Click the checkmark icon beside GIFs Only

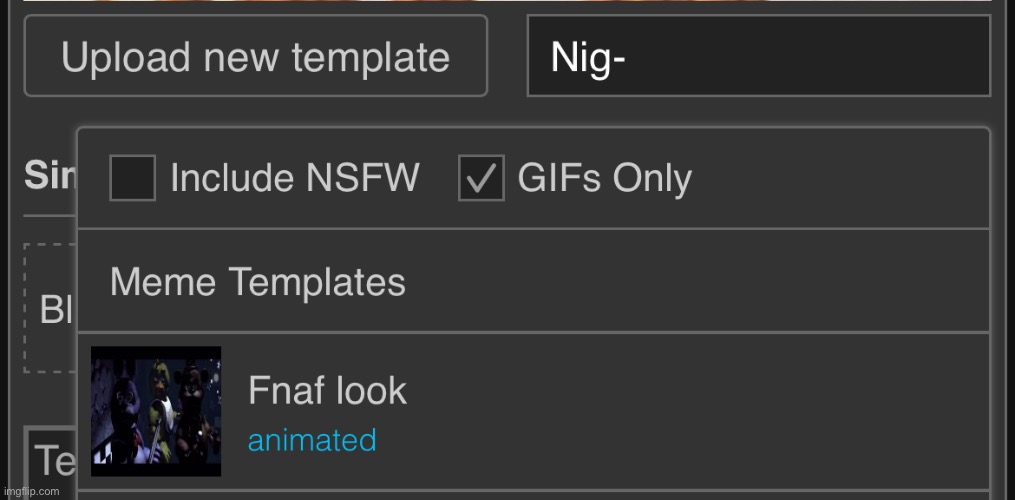pyautogui.click(x=481, y=179)
